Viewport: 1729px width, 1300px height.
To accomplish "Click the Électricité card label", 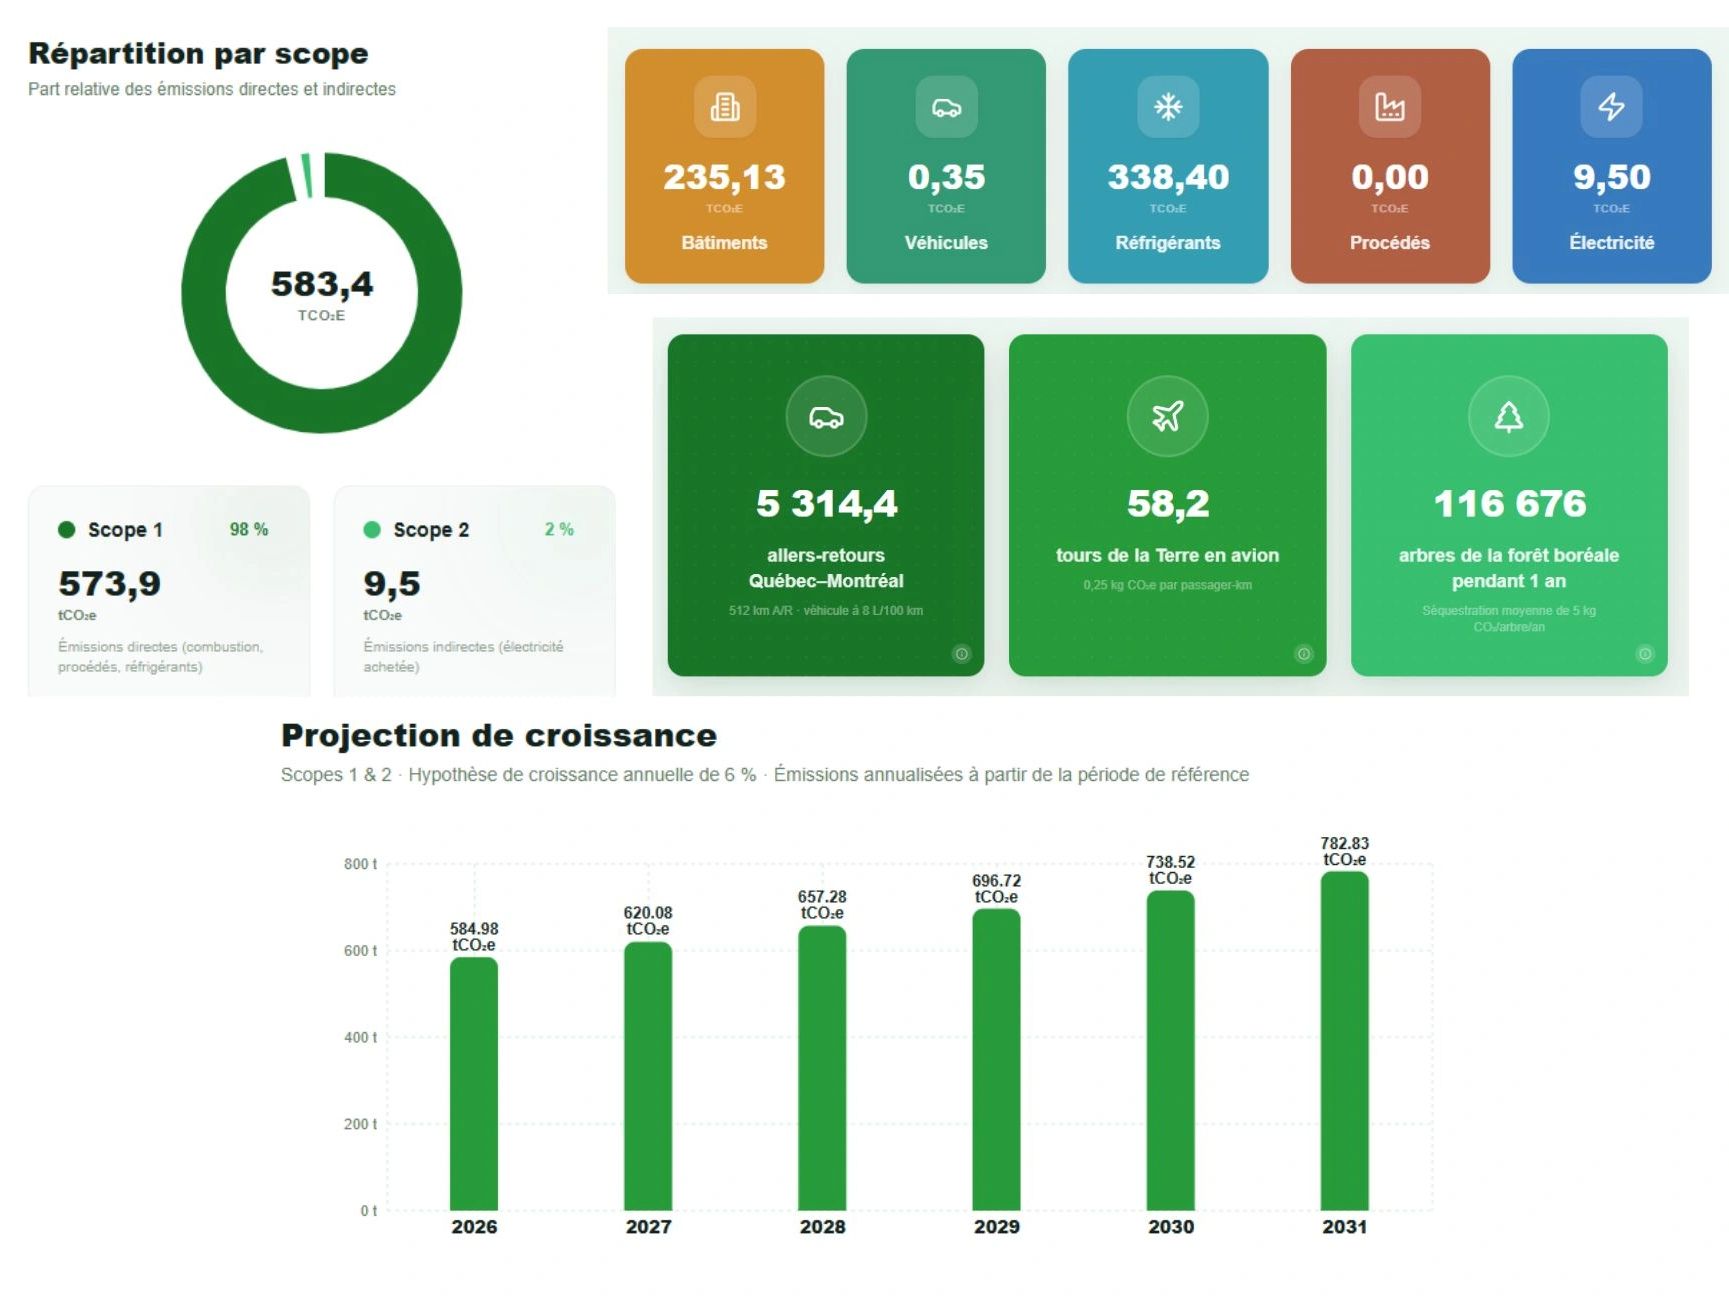I will (x=1611, y=243).
